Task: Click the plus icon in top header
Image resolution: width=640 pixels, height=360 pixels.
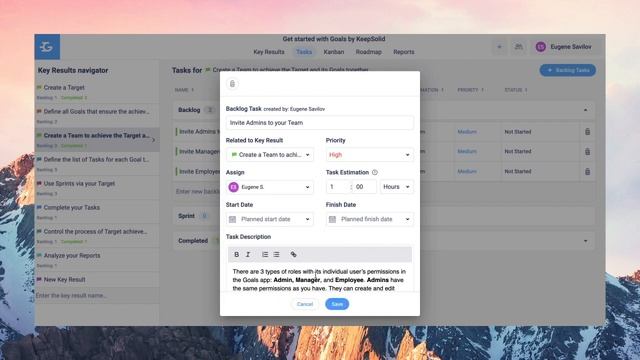Action: pyautogui.click(x=499, y=47)
